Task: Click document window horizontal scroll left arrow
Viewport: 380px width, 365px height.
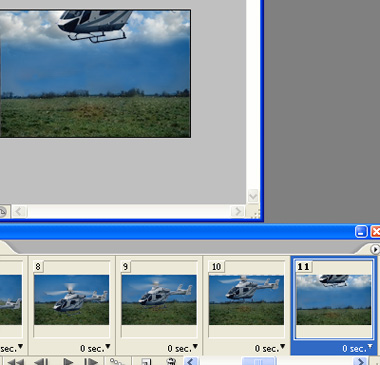Action: (x=19, y=211)
